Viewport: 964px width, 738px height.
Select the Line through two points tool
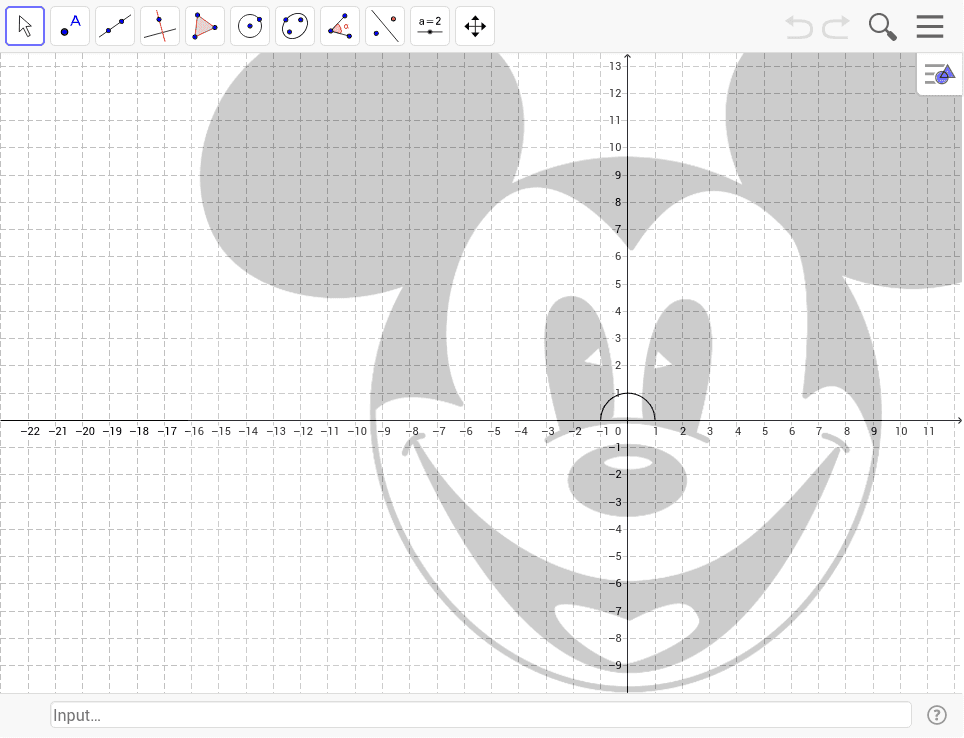point(115,26)
